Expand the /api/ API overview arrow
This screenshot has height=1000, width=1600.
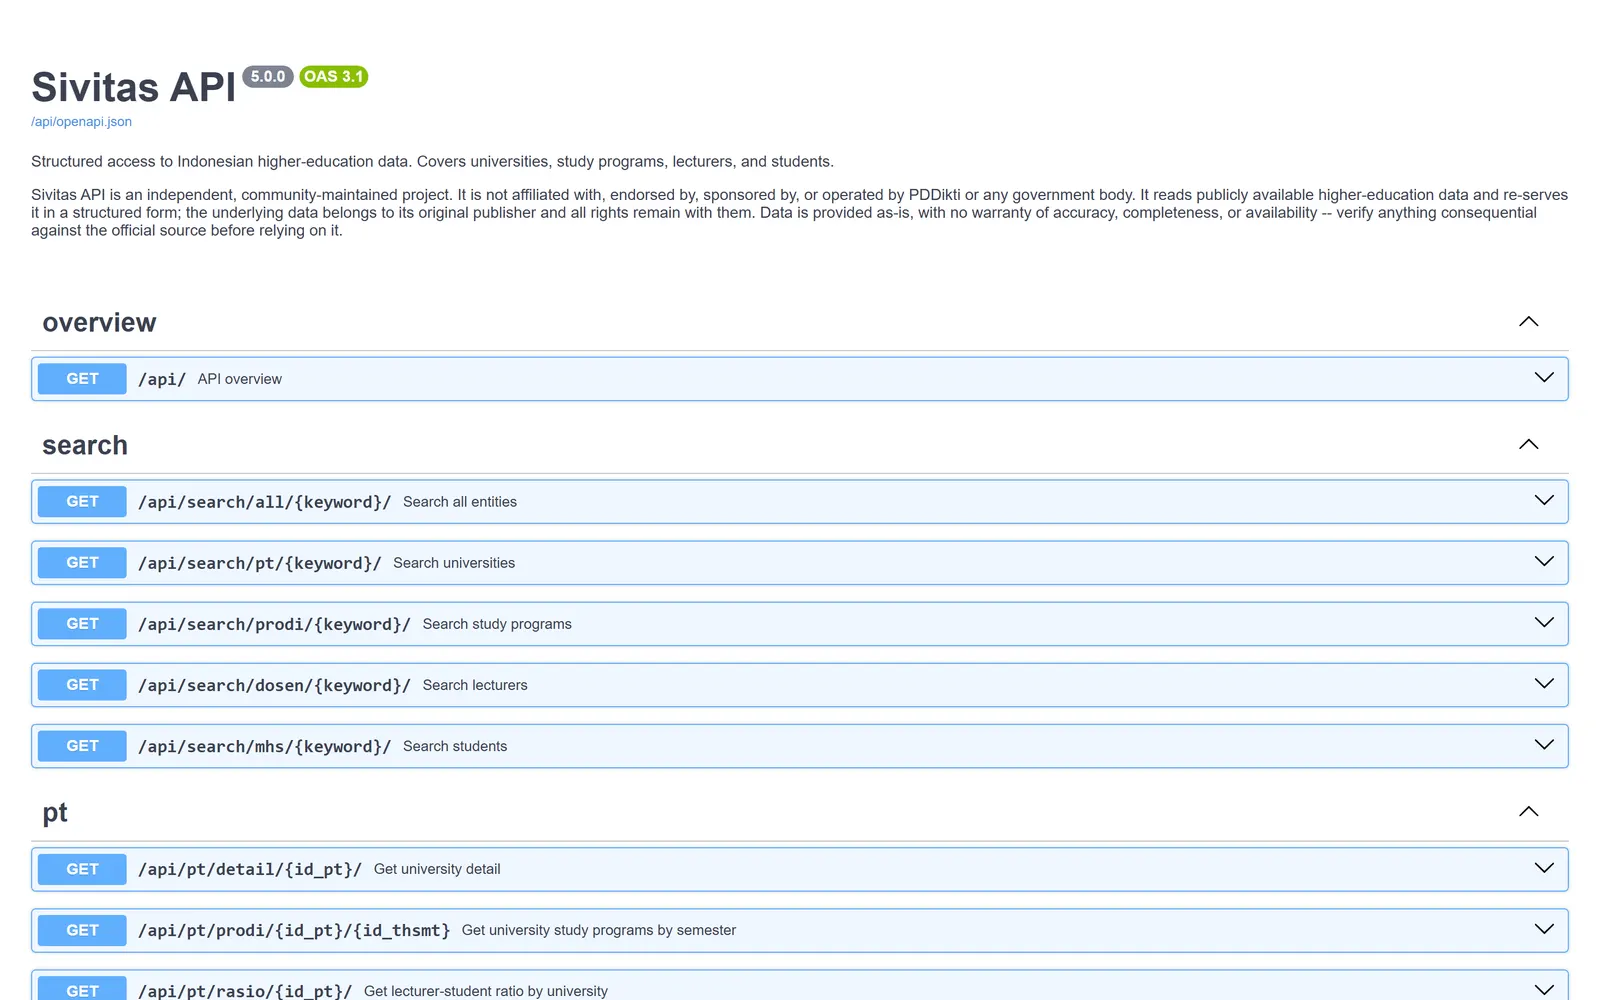[1544, 378]
